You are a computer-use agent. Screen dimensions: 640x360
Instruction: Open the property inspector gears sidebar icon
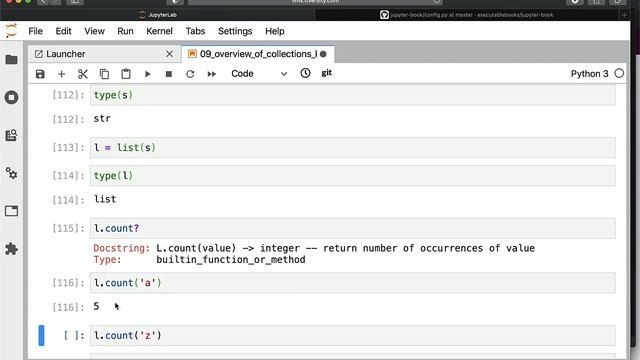click(x=11, y=173)
